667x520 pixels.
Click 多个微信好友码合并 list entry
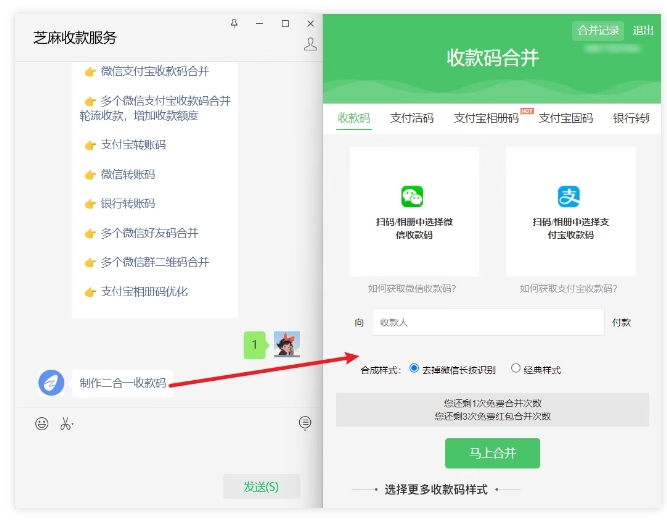[149, 233]
